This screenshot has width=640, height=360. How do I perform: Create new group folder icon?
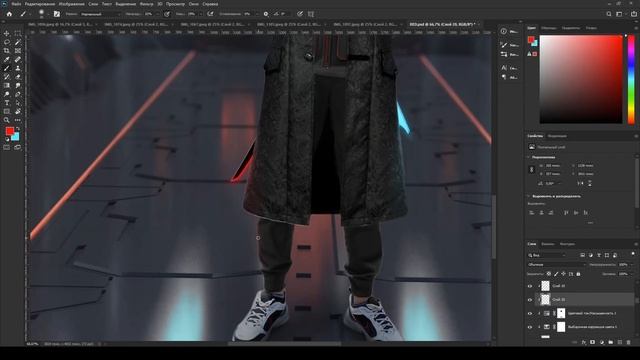[x=611, y=342]
